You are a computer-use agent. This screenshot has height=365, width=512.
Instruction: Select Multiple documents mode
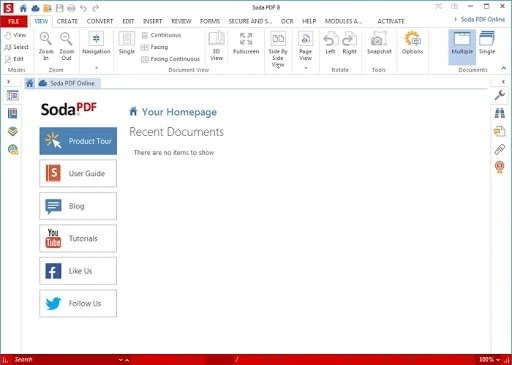(x=462, y=47)
